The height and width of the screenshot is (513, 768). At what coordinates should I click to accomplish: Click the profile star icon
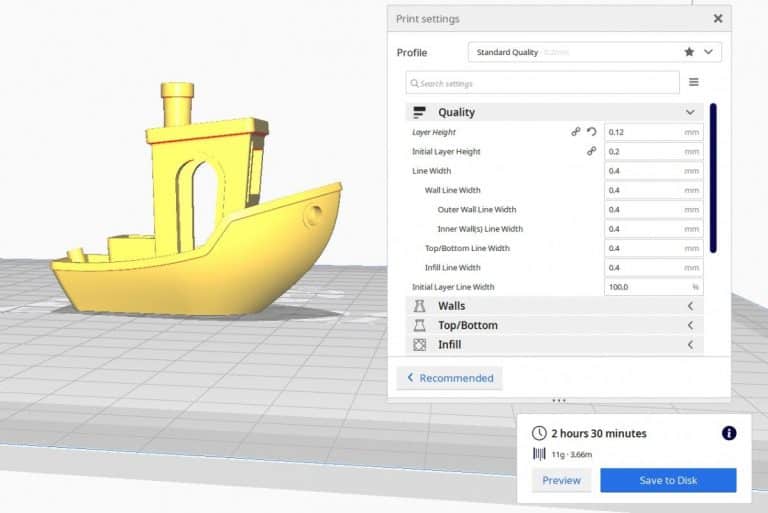(689, 52)
